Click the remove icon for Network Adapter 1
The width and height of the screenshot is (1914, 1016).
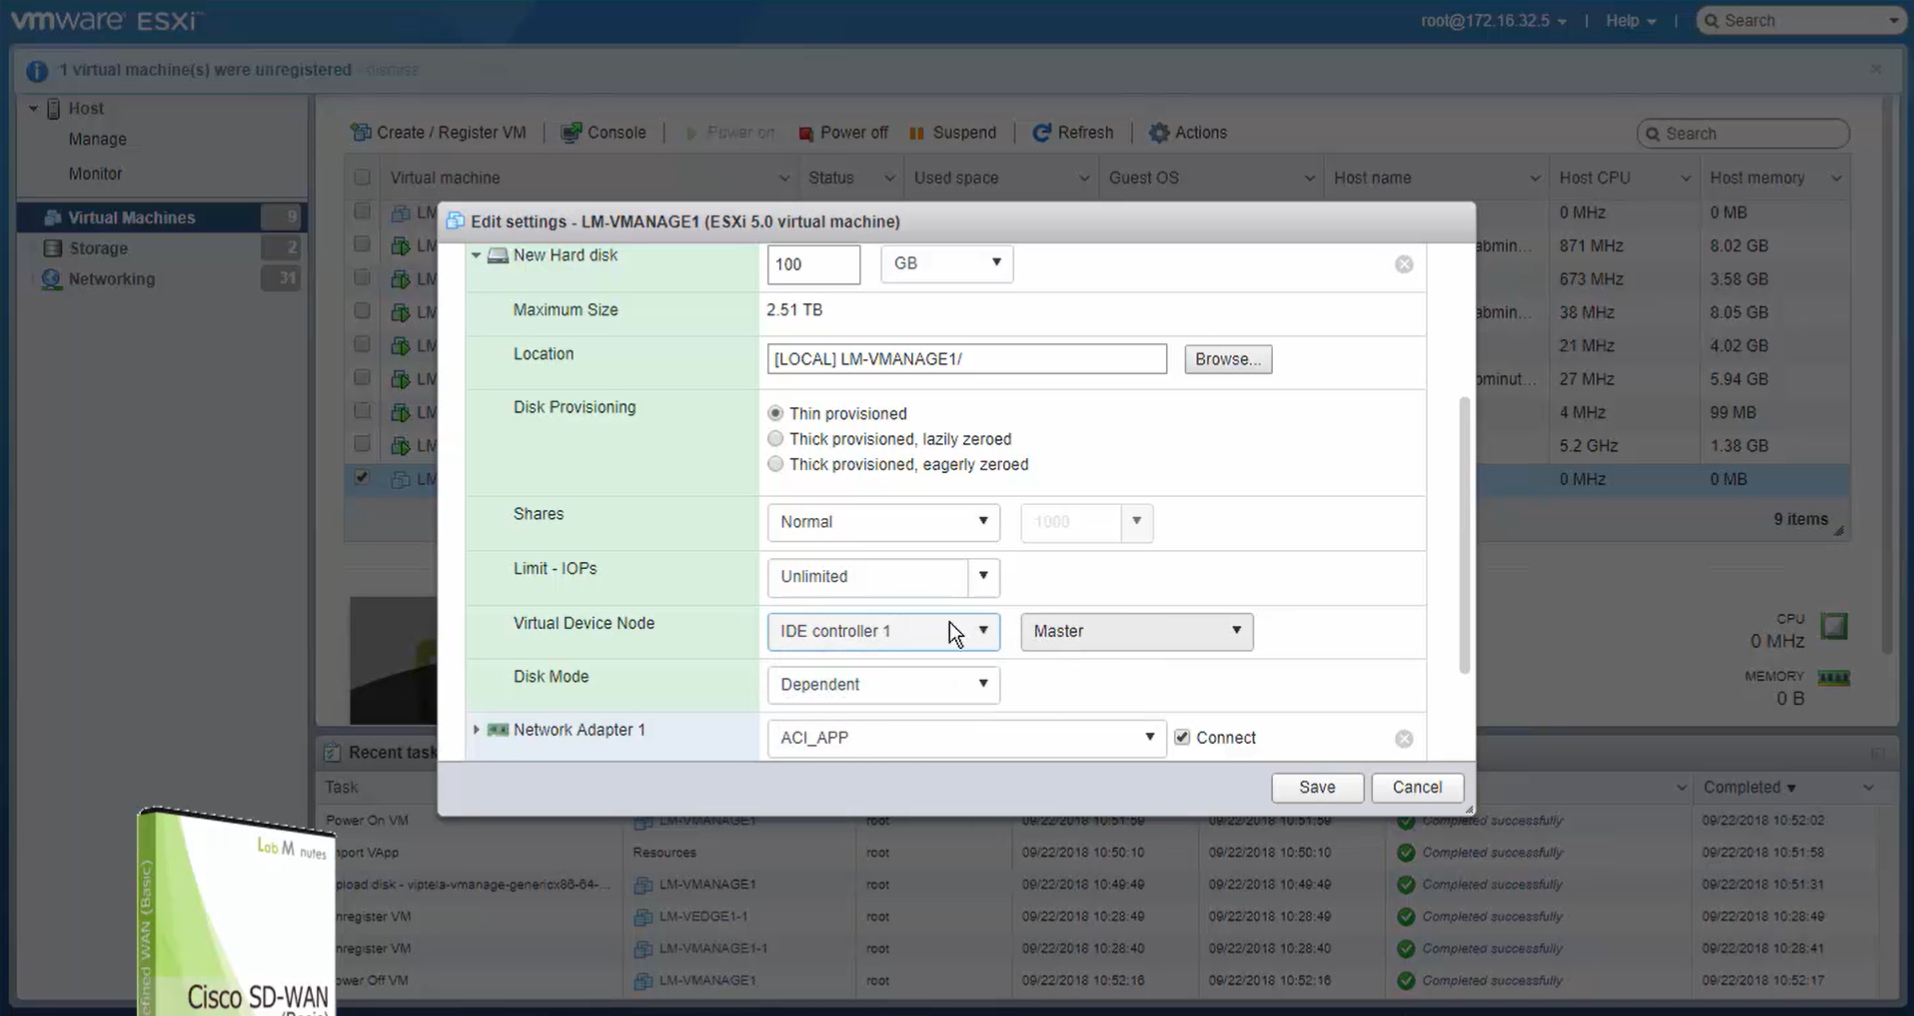pos(1404,738)
